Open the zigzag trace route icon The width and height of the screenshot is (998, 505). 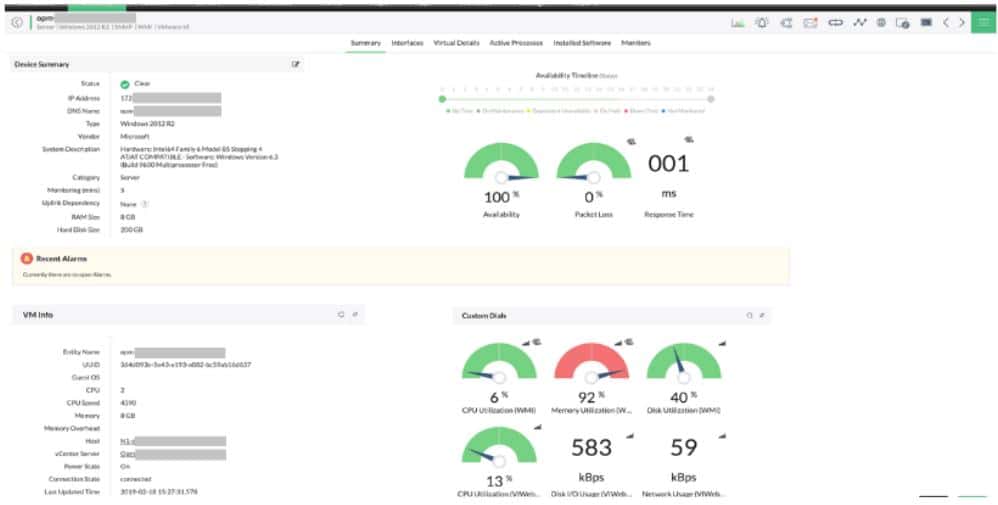click(860, 22)
